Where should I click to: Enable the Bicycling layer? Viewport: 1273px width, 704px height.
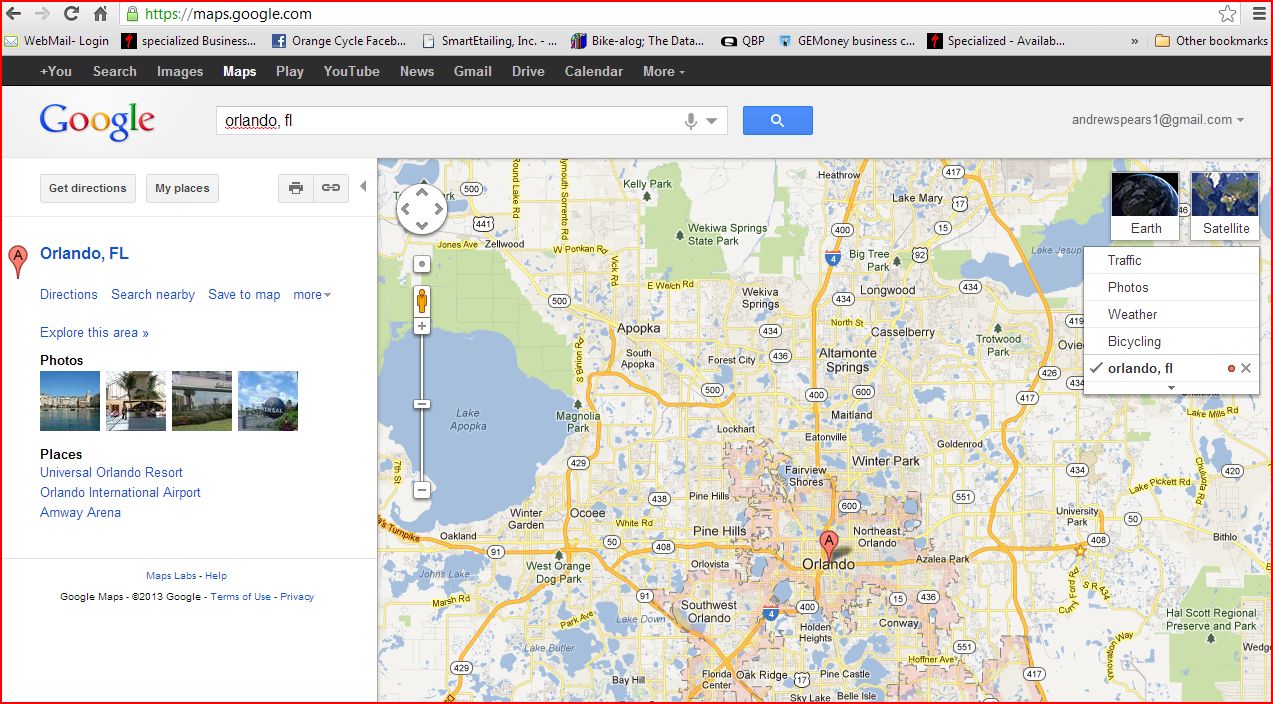point(1134,341)
